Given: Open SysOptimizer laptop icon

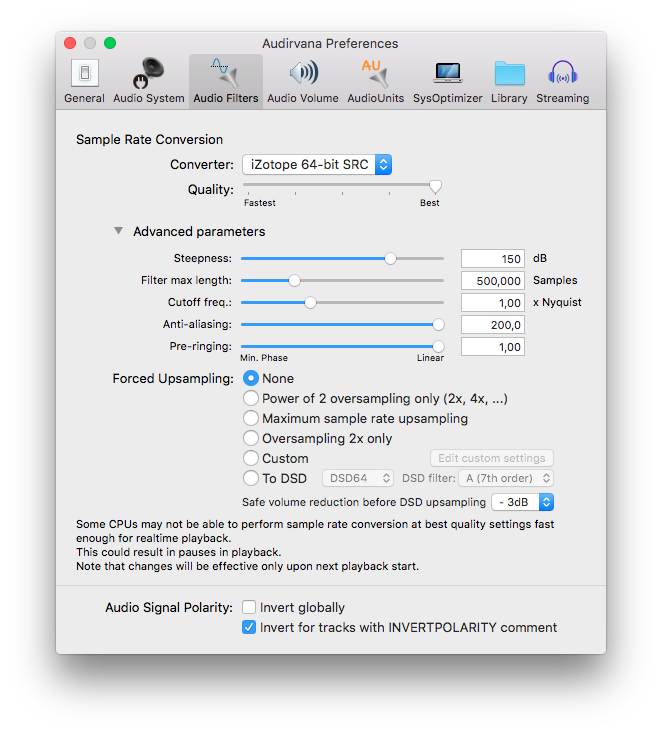Looking at the screenshot, I should click(448, 73).
